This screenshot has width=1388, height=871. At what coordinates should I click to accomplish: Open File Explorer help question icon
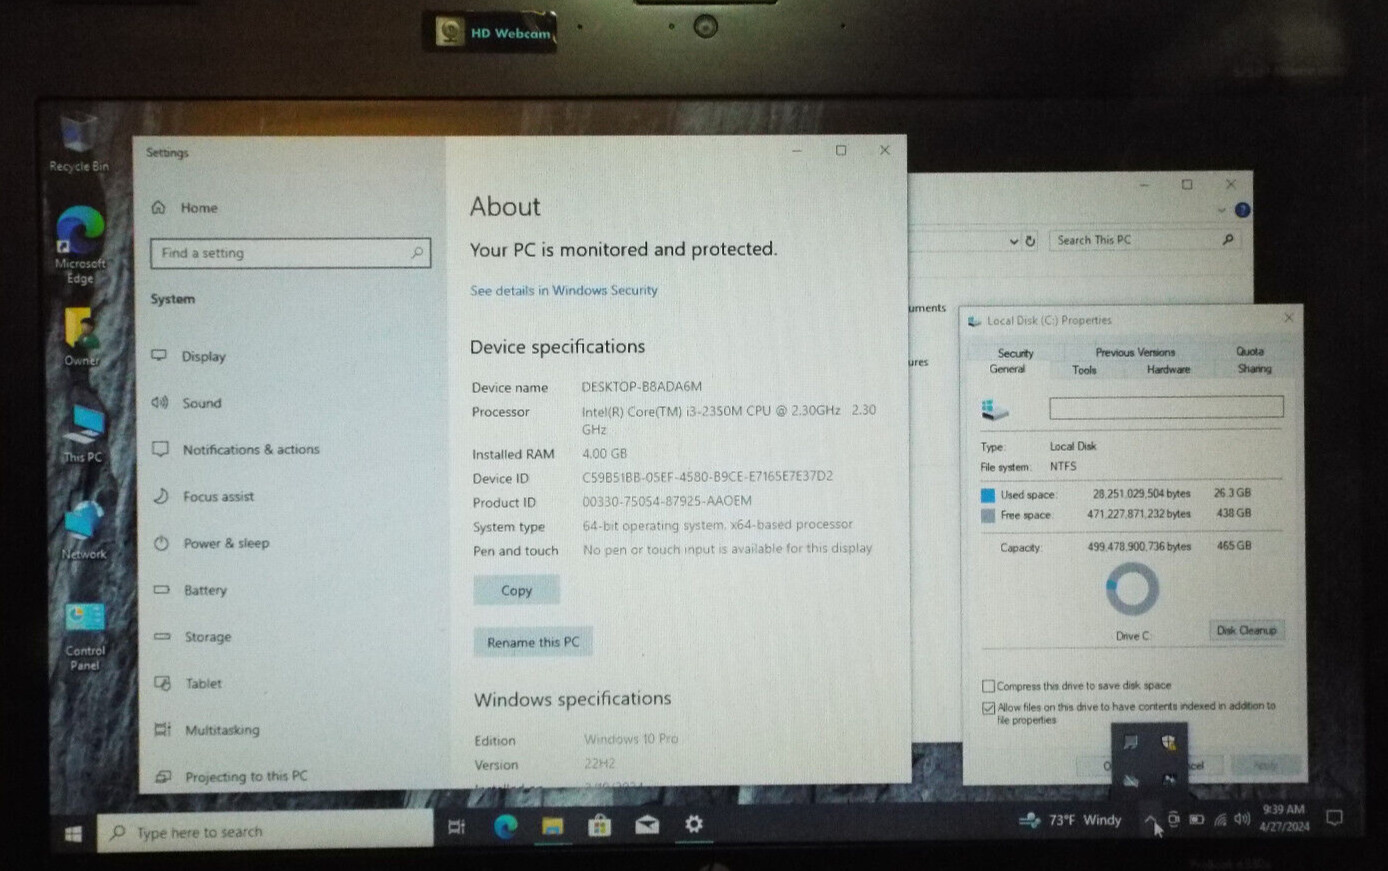click(x=1242, y=210)
